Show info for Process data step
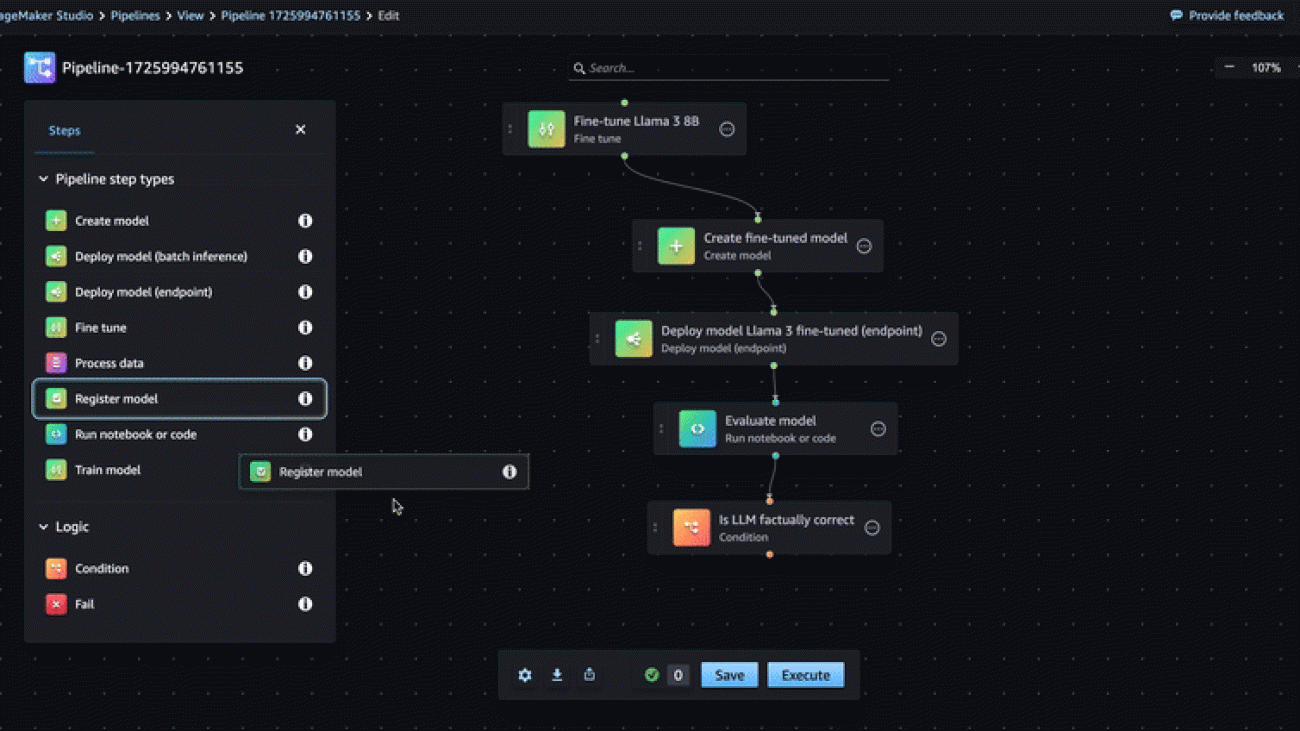Image resolution: width=1300 pixels, height=731 pixels. pos(305,363)
